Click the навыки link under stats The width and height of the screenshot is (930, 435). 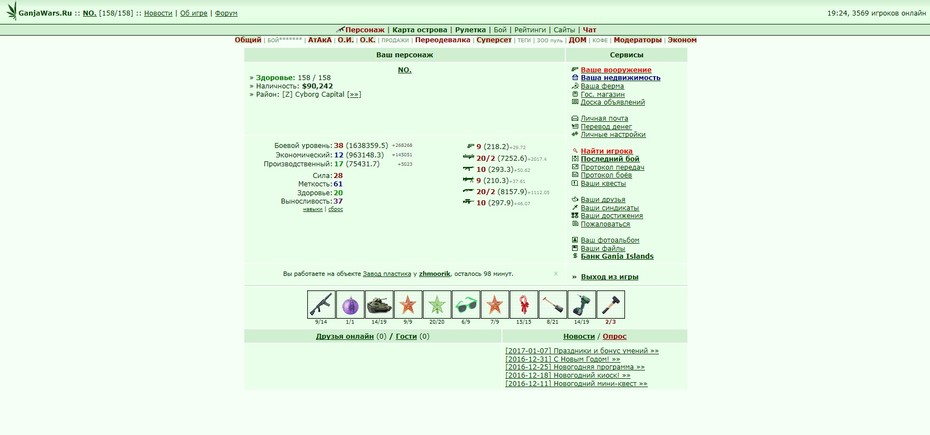[x=313, y=209]
